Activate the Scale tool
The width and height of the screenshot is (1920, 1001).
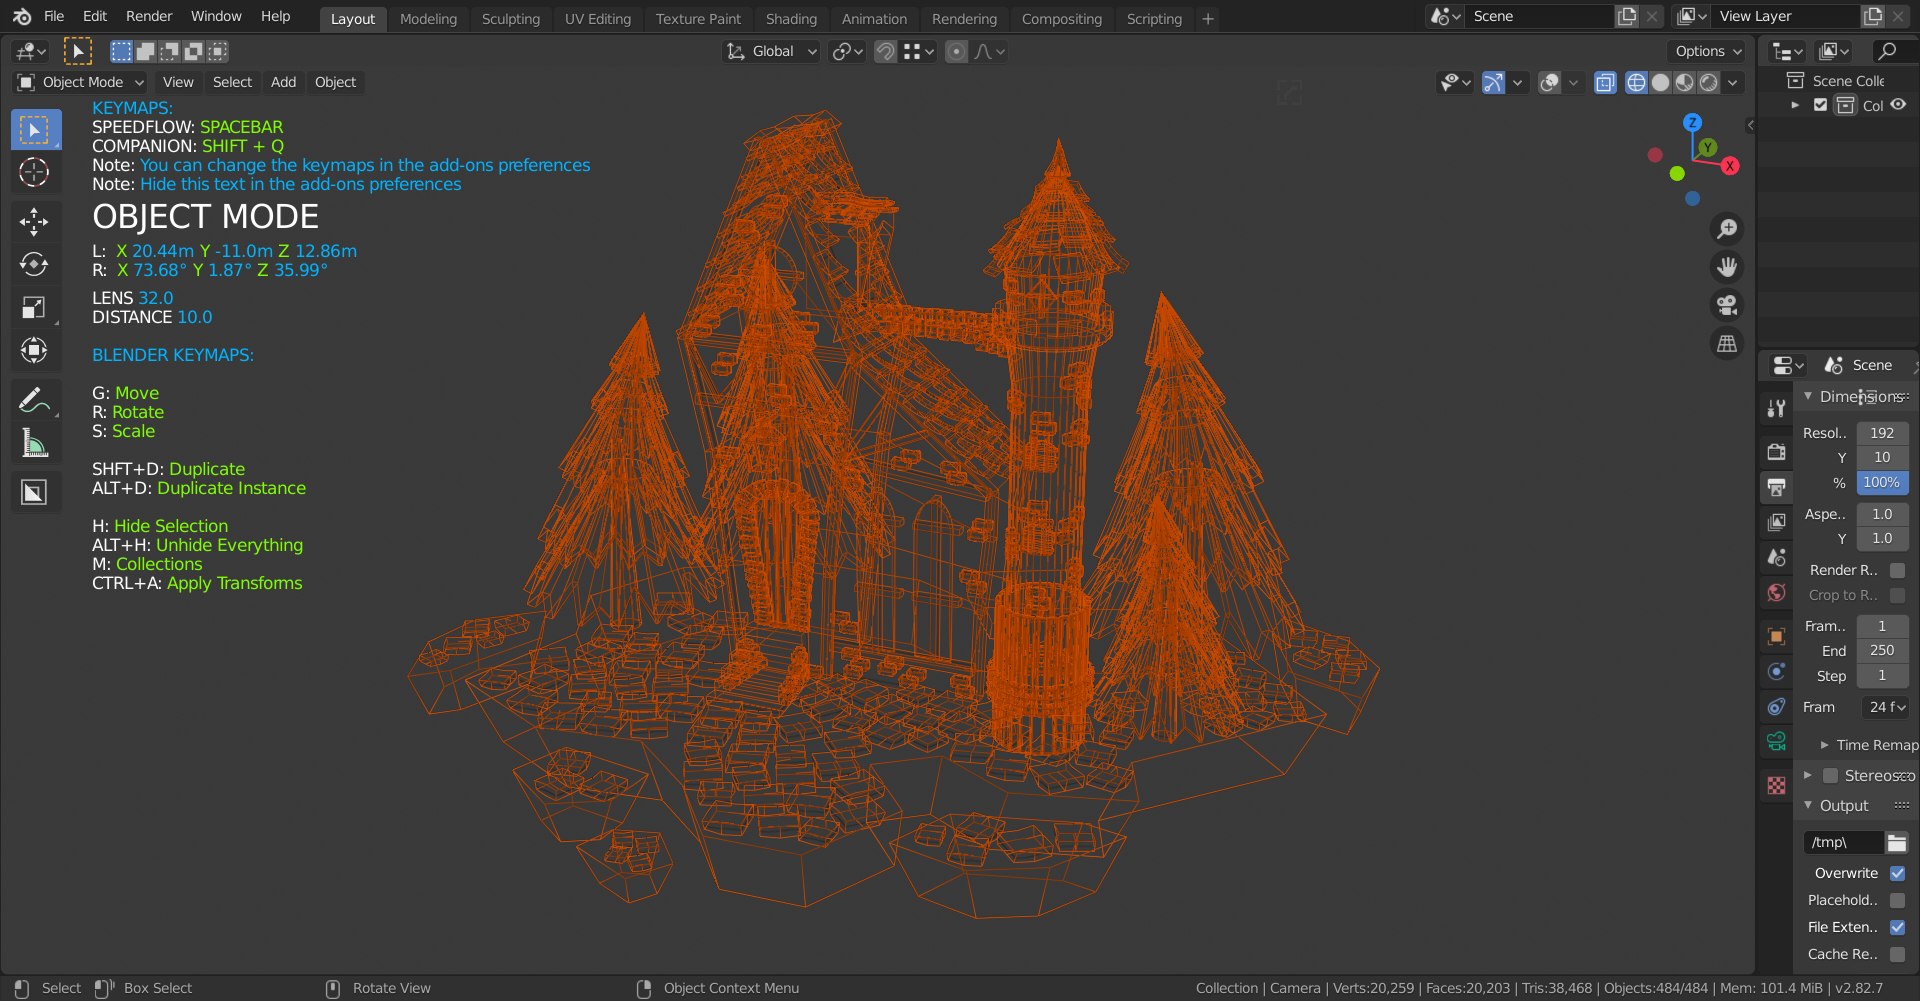[x=34, y=307]
